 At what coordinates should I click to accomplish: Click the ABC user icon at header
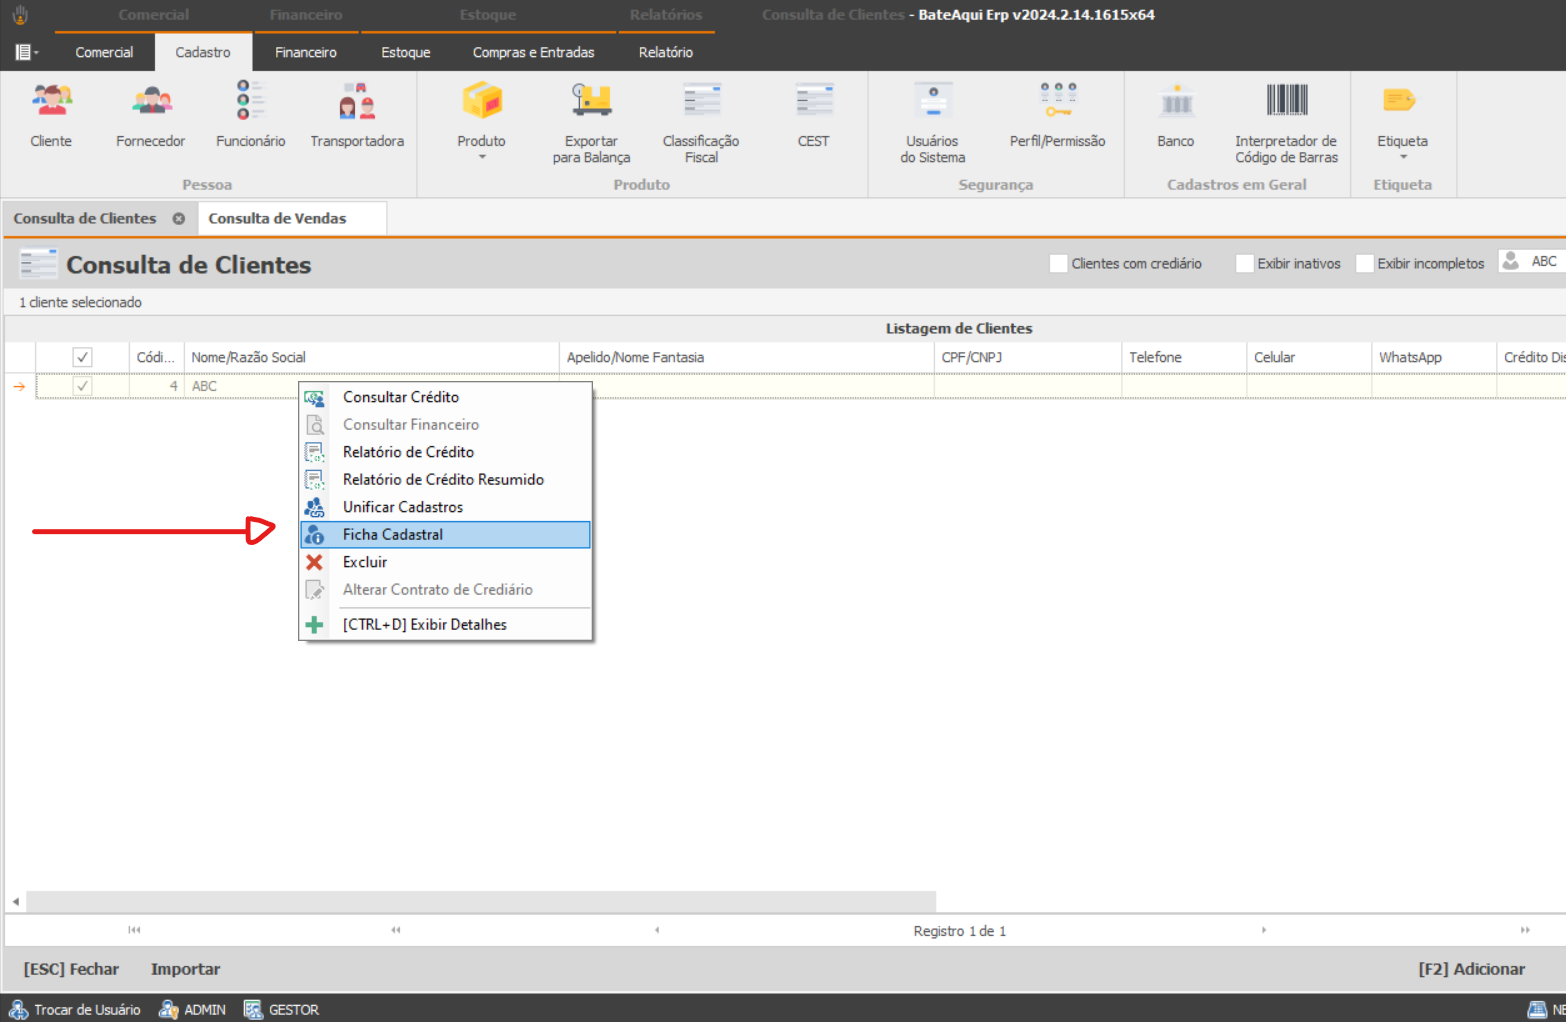(x=1511, y=261)
